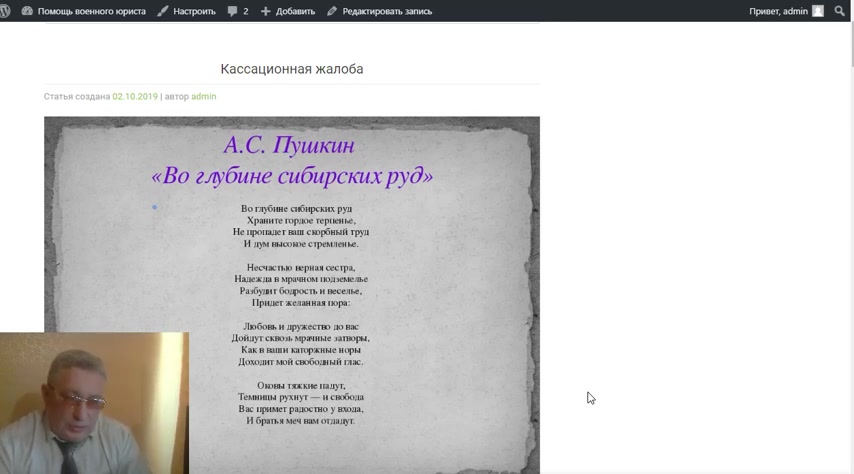The height and width of the screenshot is (474, 854).
Task: Click the 'Статья создана' label text
Action: (x=77, y=96)
